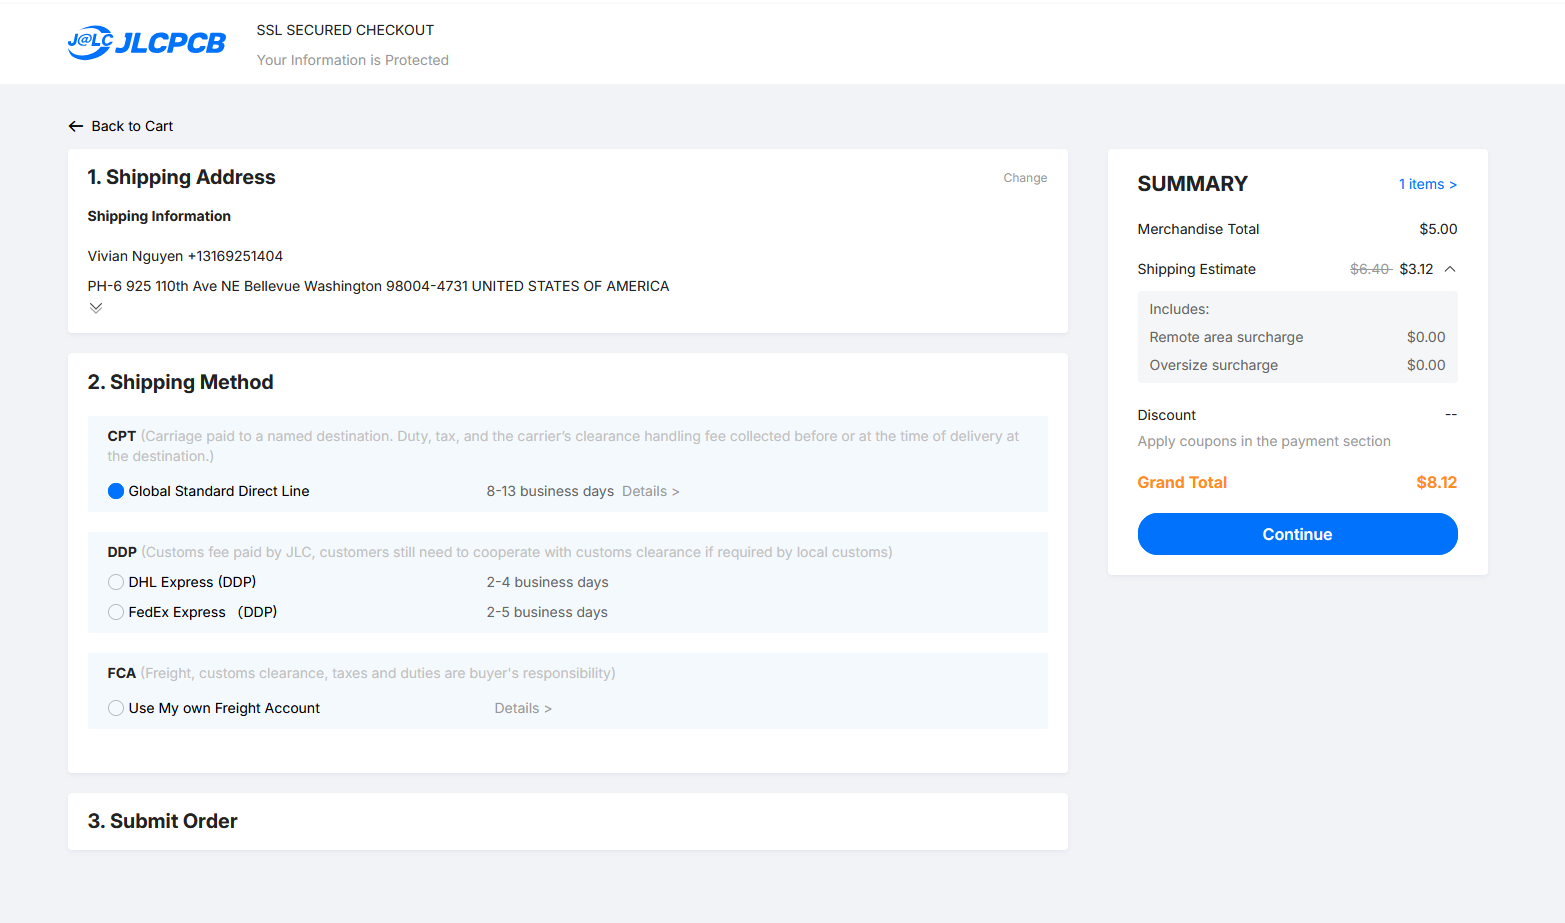Go back to cart link
This screenshot has height=923, width=1565.
coord(132,126)
